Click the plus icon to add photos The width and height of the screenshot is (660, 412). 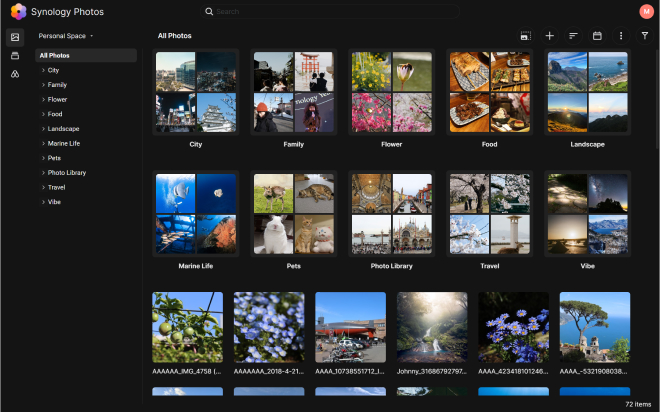pyautogui.click(x=549, y=36)
